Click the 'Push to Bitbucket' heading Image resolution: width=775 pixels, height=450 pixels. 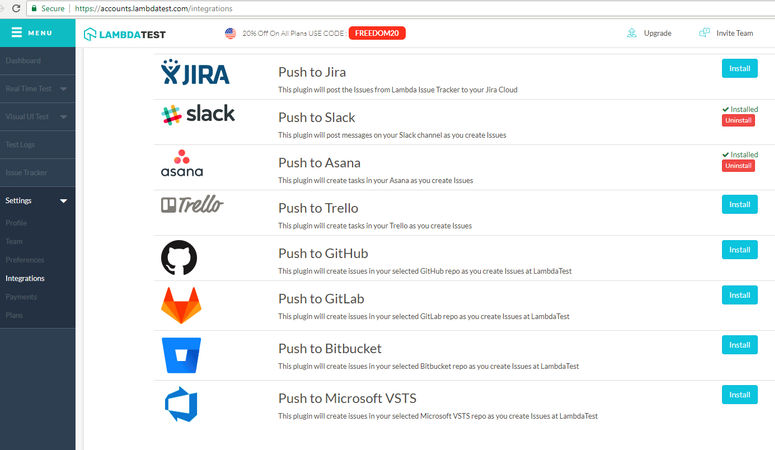click(x=330, y=349)
